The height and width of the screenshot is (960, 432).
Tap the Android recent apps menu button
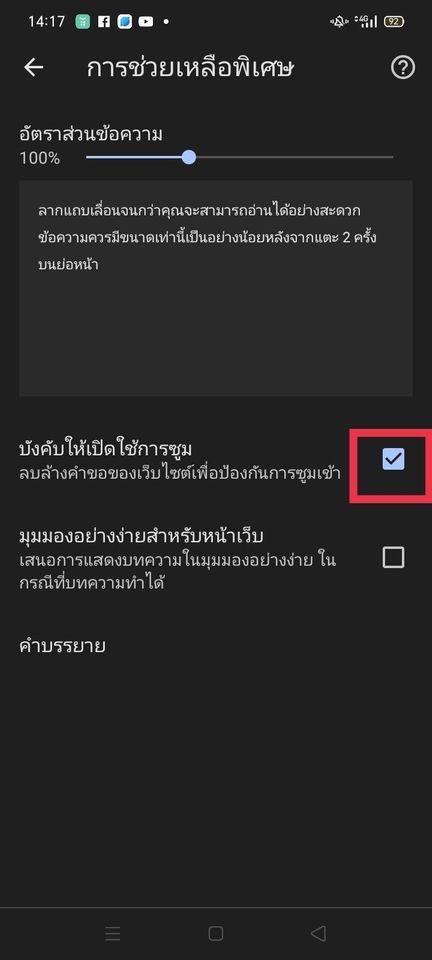(x=113, y=933)
